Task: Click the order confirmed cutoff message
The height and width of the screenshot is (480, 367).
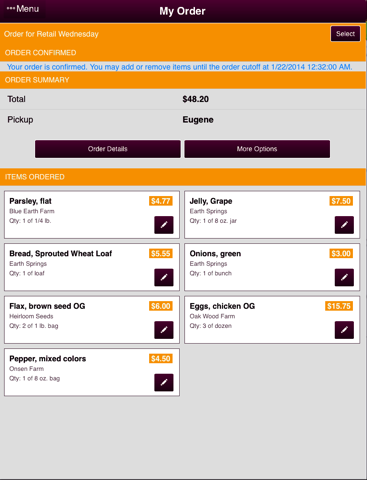Action: pyautogui.click(x=179, y=67)
